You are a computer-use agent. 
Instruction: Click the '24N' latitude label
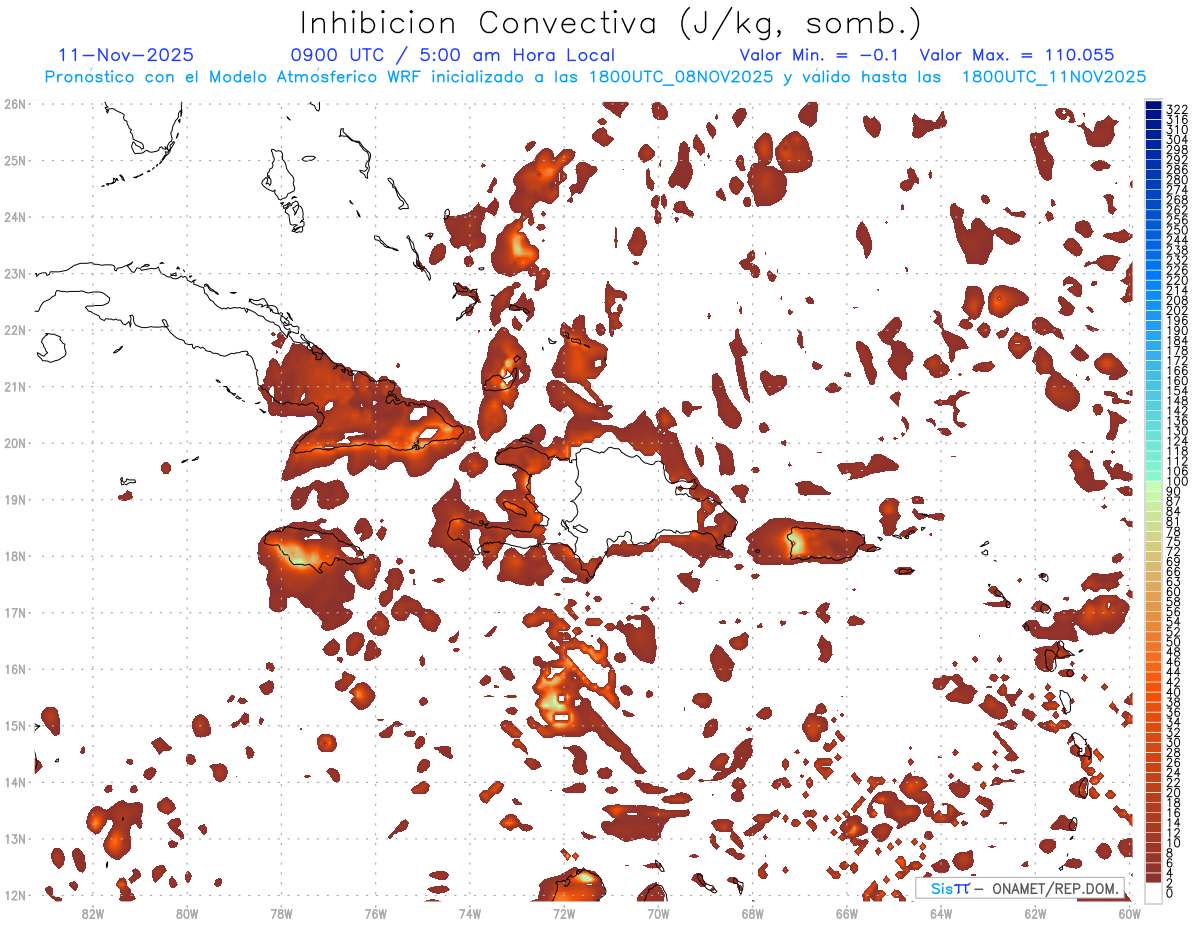tap(15, 217)
